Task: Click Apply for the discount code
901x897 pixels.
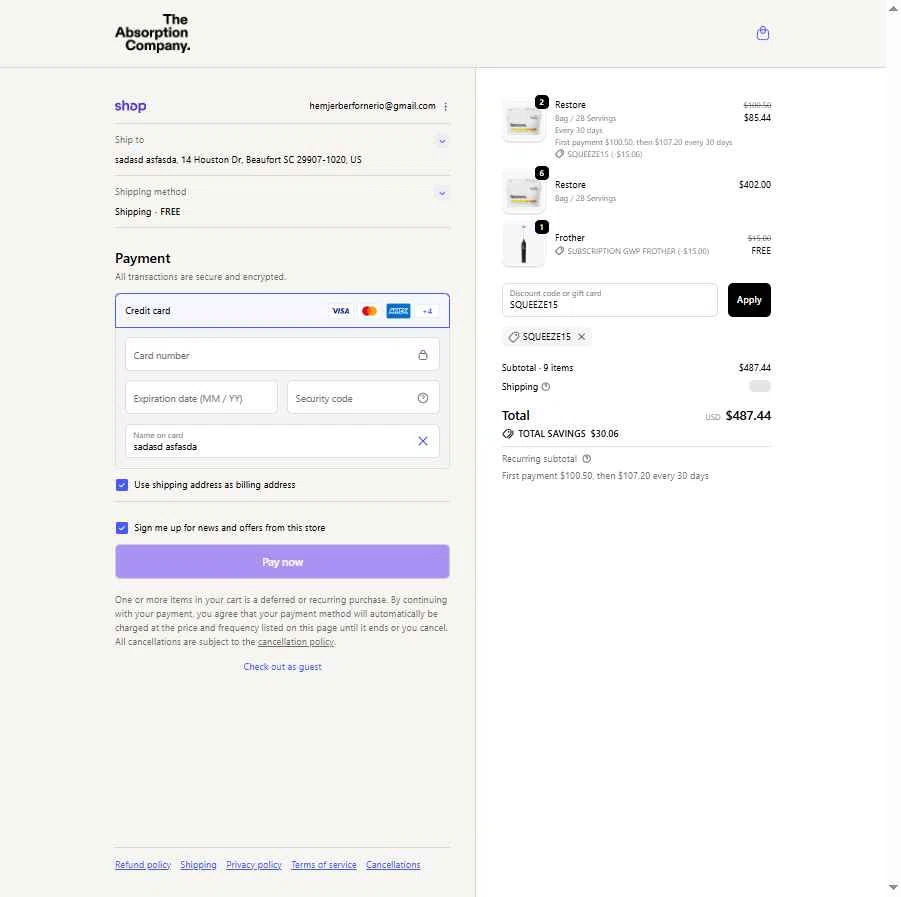Action: click(749, 300)
